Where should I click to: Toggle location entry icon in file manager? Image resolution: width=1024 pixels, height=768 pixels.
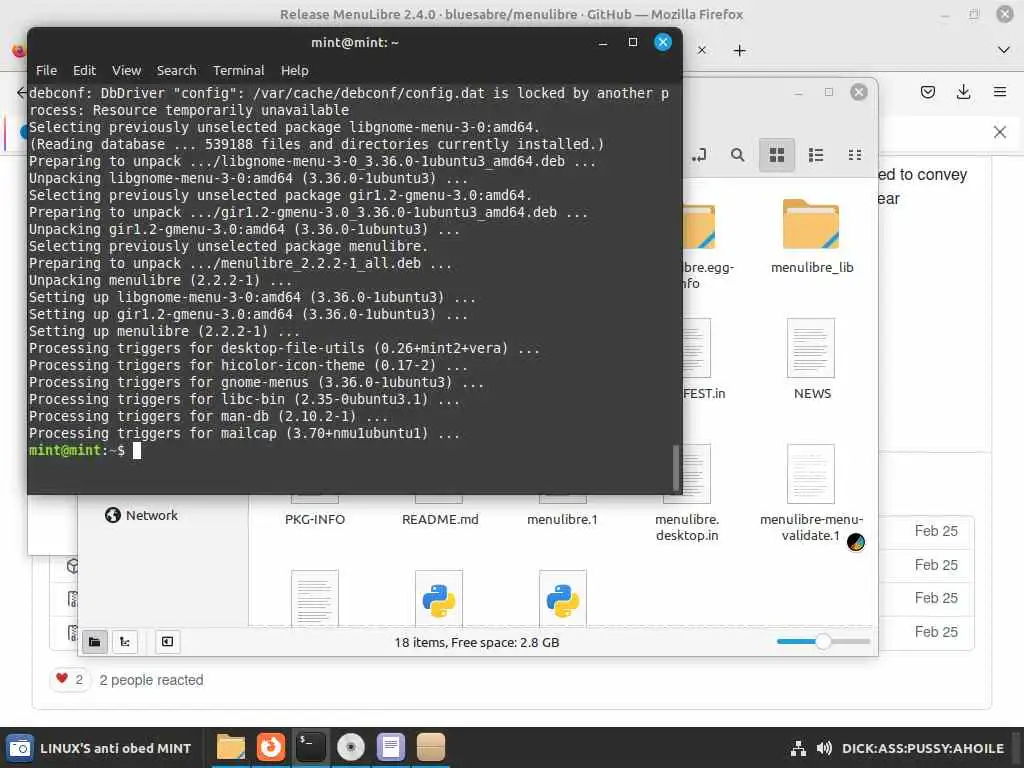(699, 155)
